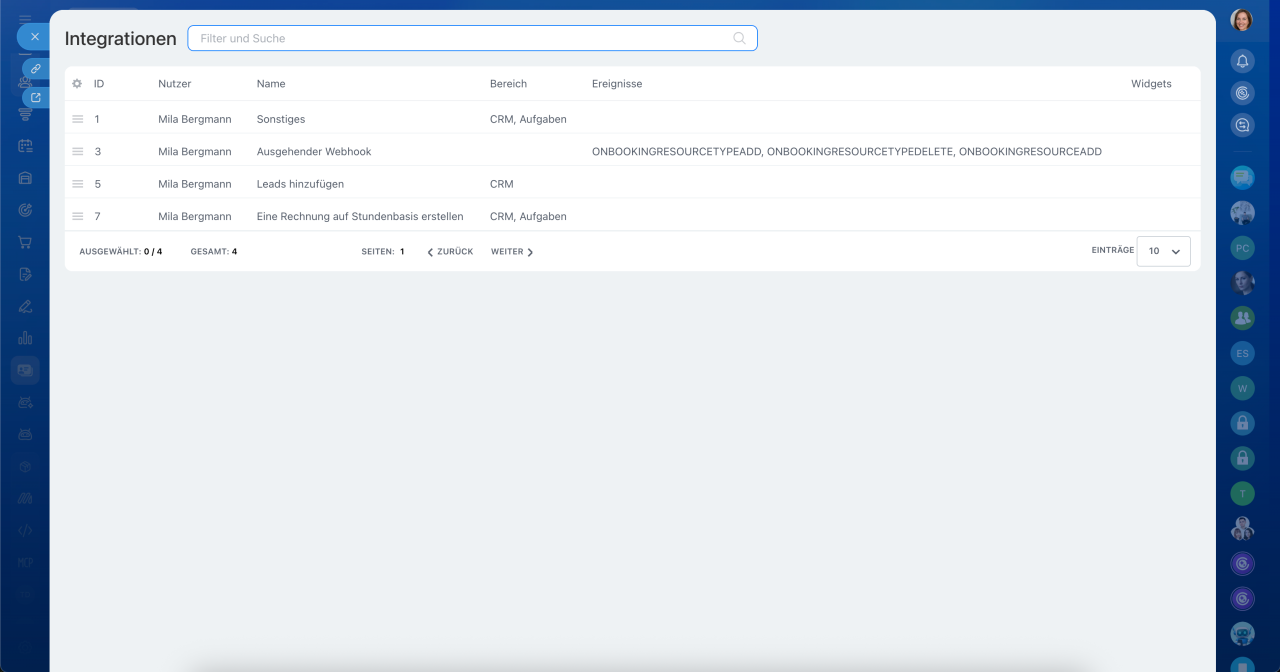Sort by the Bereich column header

click(508, 84)
